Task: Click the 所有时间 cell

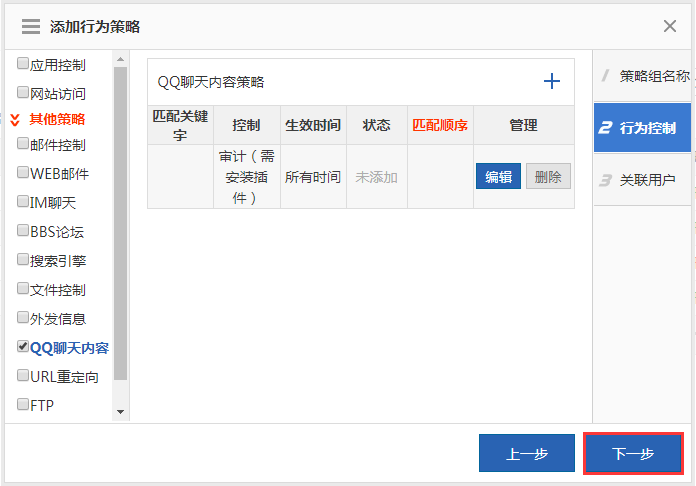Action: click(x=313, y=177)
